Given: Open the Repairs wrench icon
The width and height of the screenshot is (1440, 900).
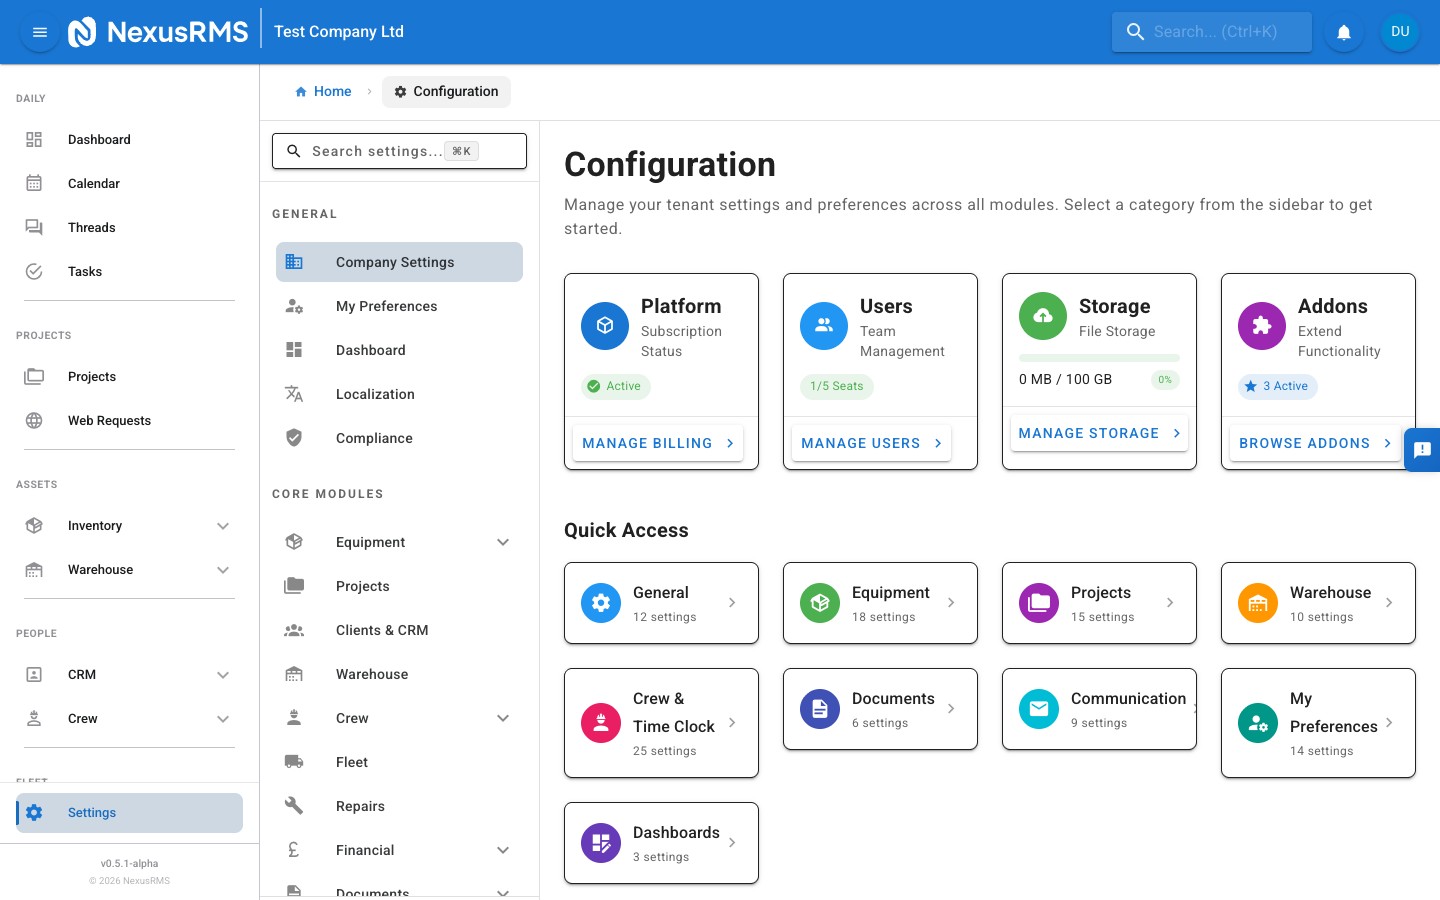Looking at the screenshot, I should coord(293,805).
